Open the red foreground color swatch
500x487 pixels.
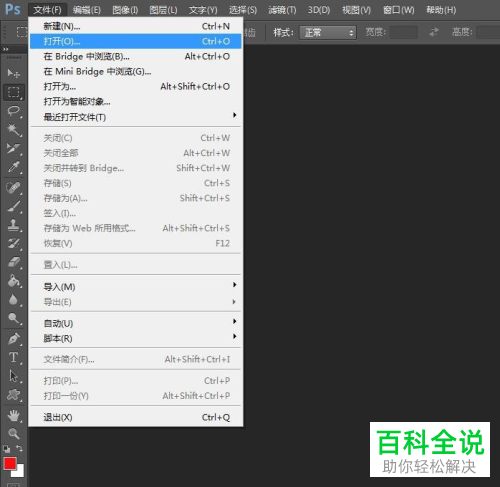pos(10,463)
